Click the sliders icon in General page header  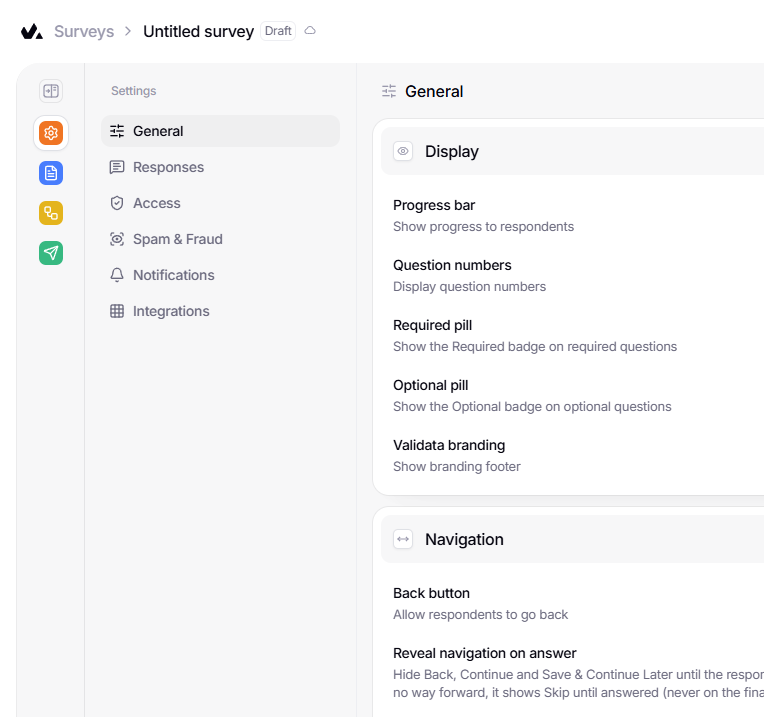(x=389, y=91)
